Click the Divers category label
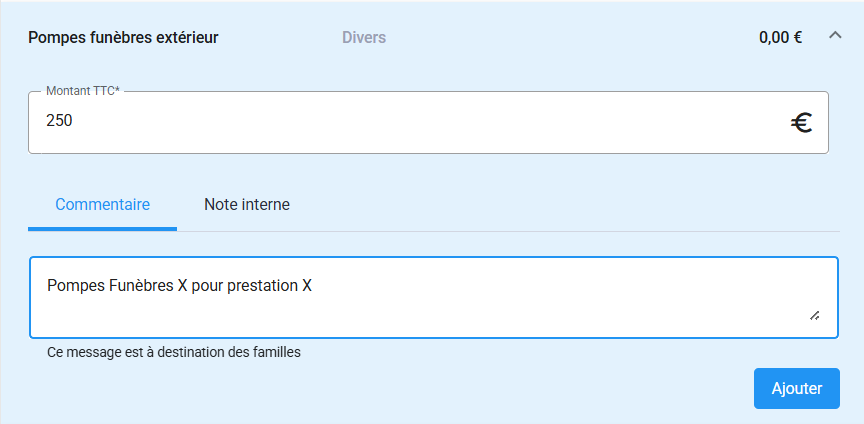The width and height of the screenshot is (864, 424). click(x=364, y=38)
